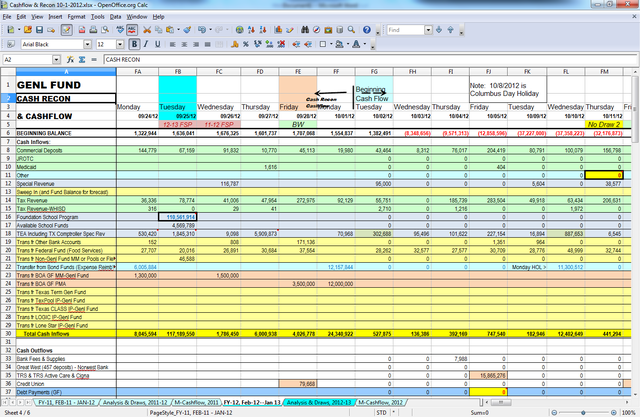Toggle Underline formatting
640x417 pixels.
(x=158, y=44)
